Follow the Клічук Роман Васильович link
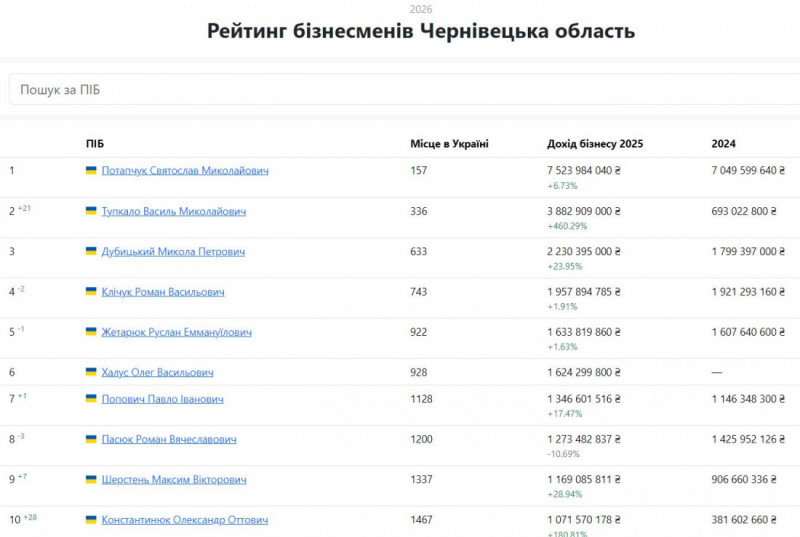The width and height of the screenshot is (800, 537). point(163,292)
